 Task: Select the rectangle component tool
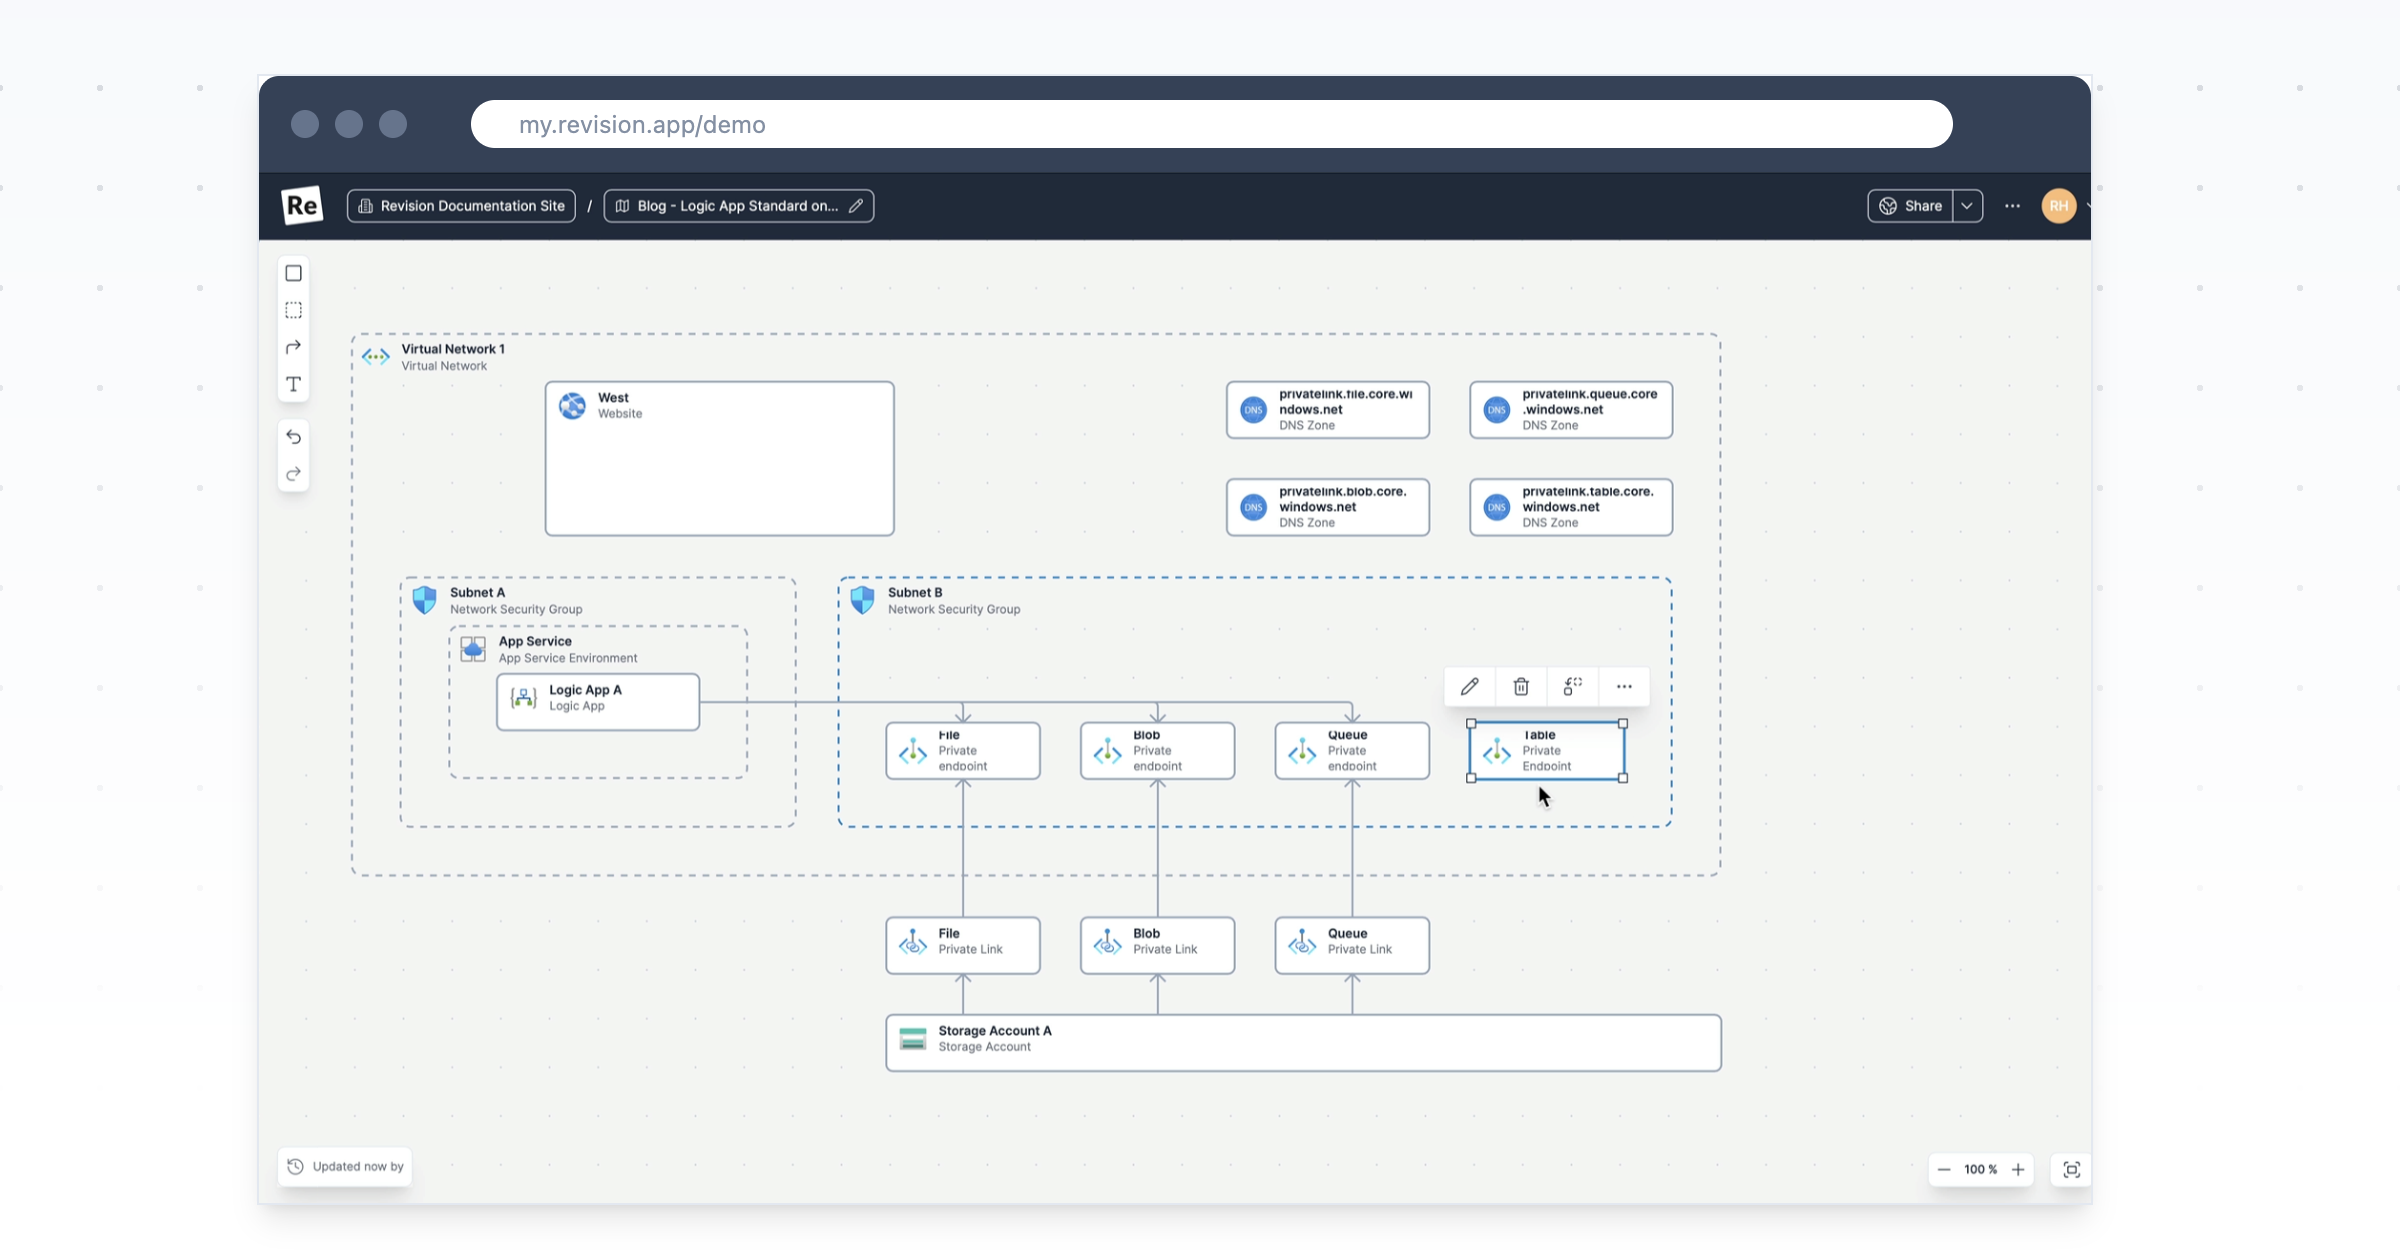[293, 273]
